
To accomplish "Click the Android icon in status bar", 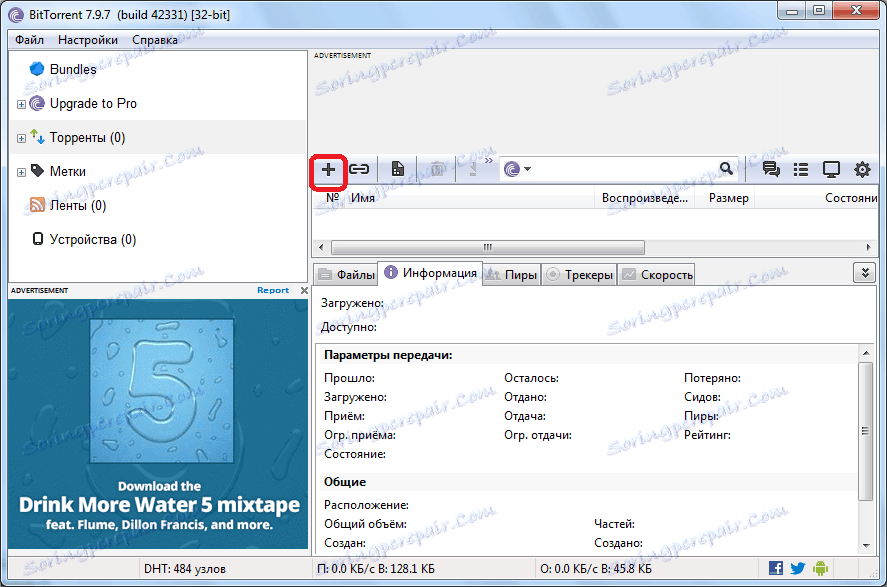I will tap(820, 568).
